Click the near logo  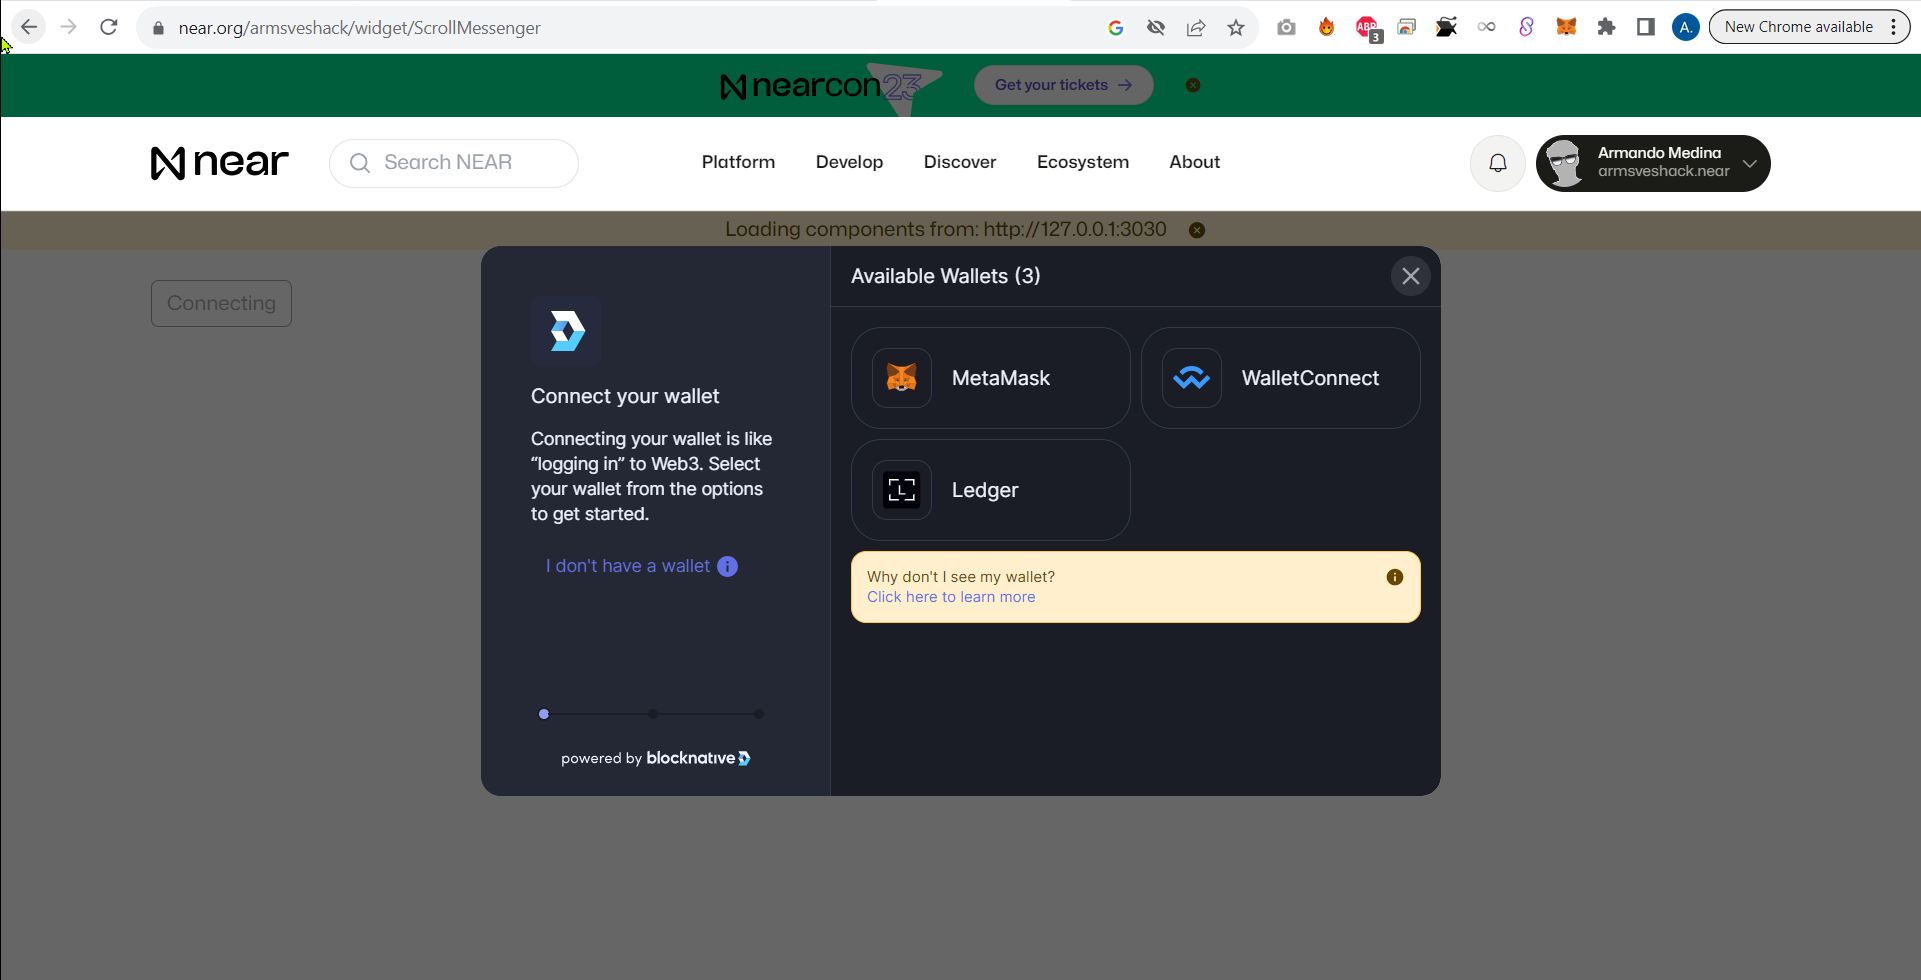coord(220,162)
